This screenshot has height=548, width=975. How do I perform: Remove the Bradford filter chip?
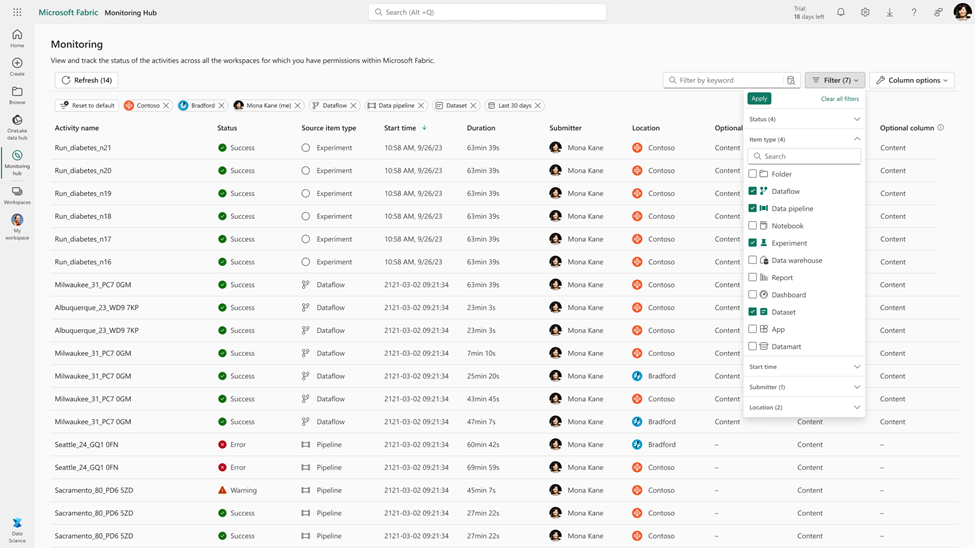click(221, 106)
